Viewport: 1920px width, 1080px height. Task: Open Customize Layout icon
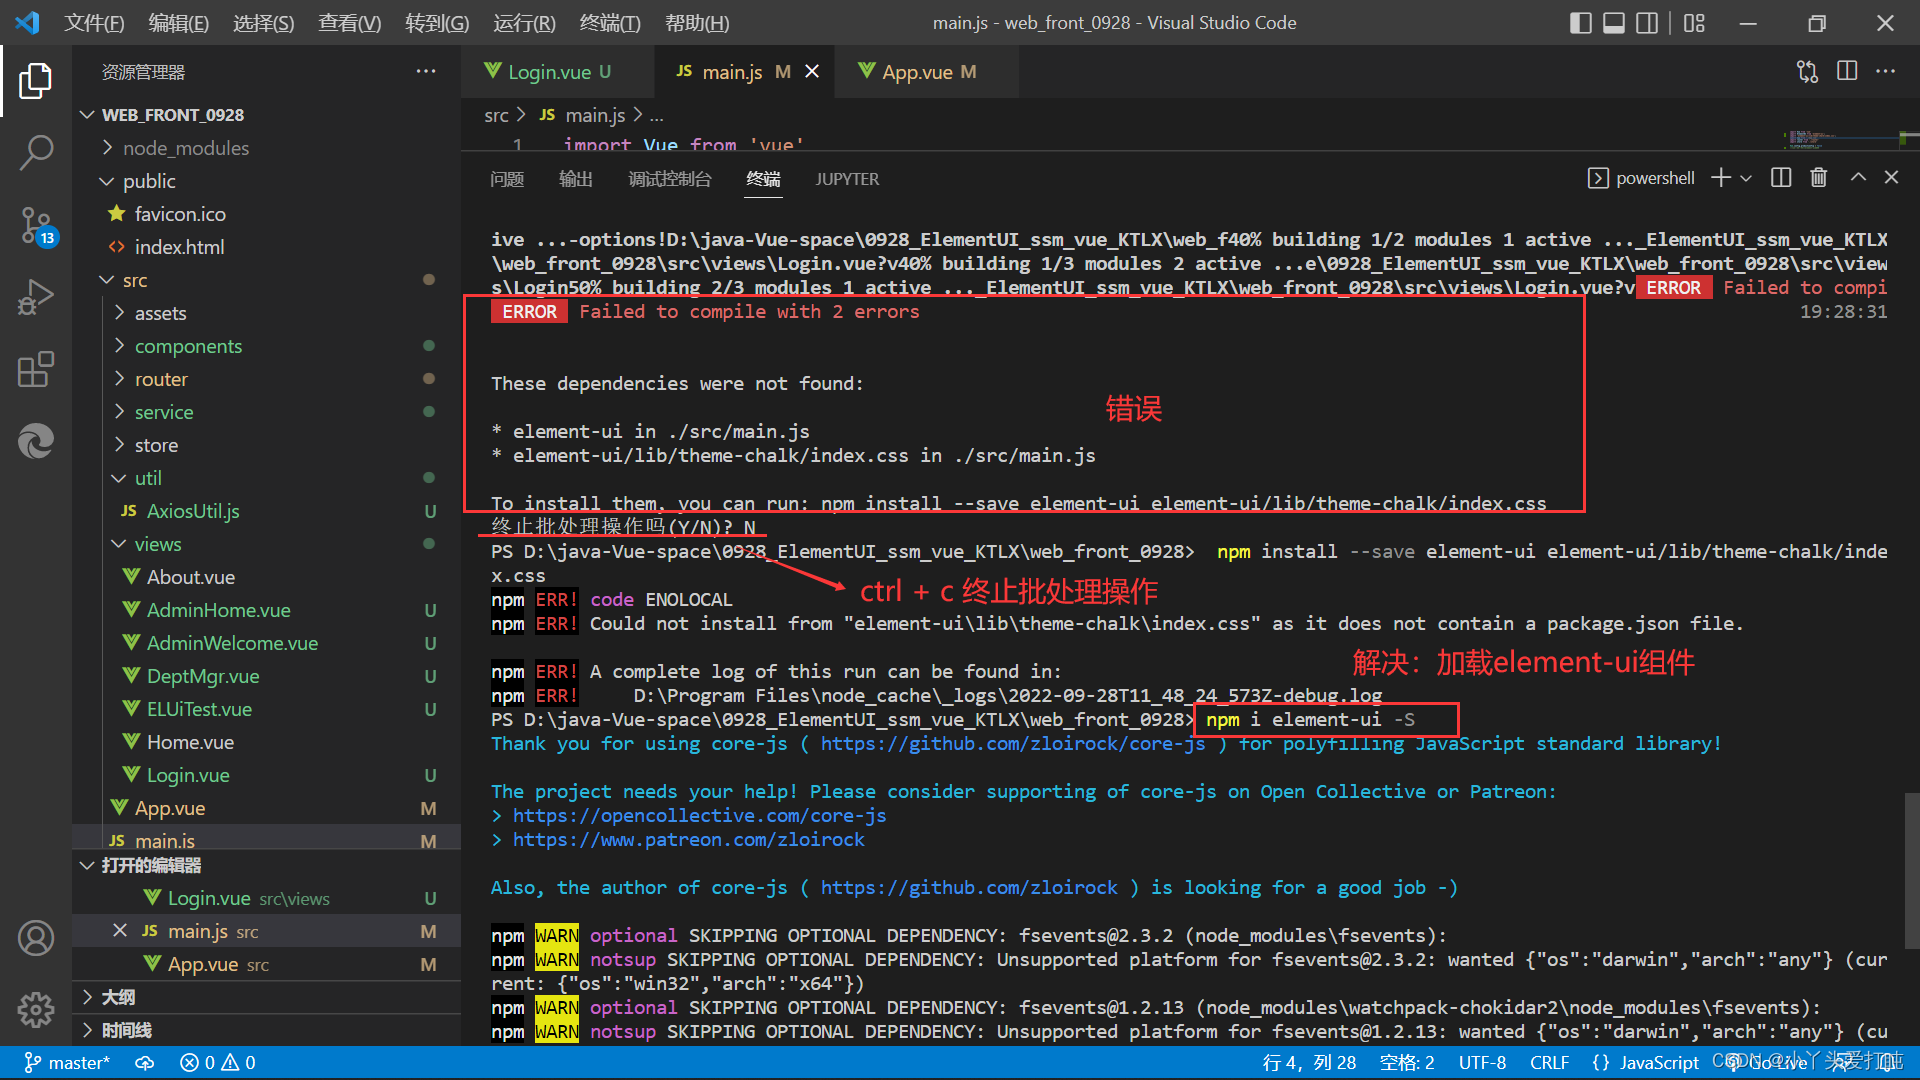coord(1694,23)
